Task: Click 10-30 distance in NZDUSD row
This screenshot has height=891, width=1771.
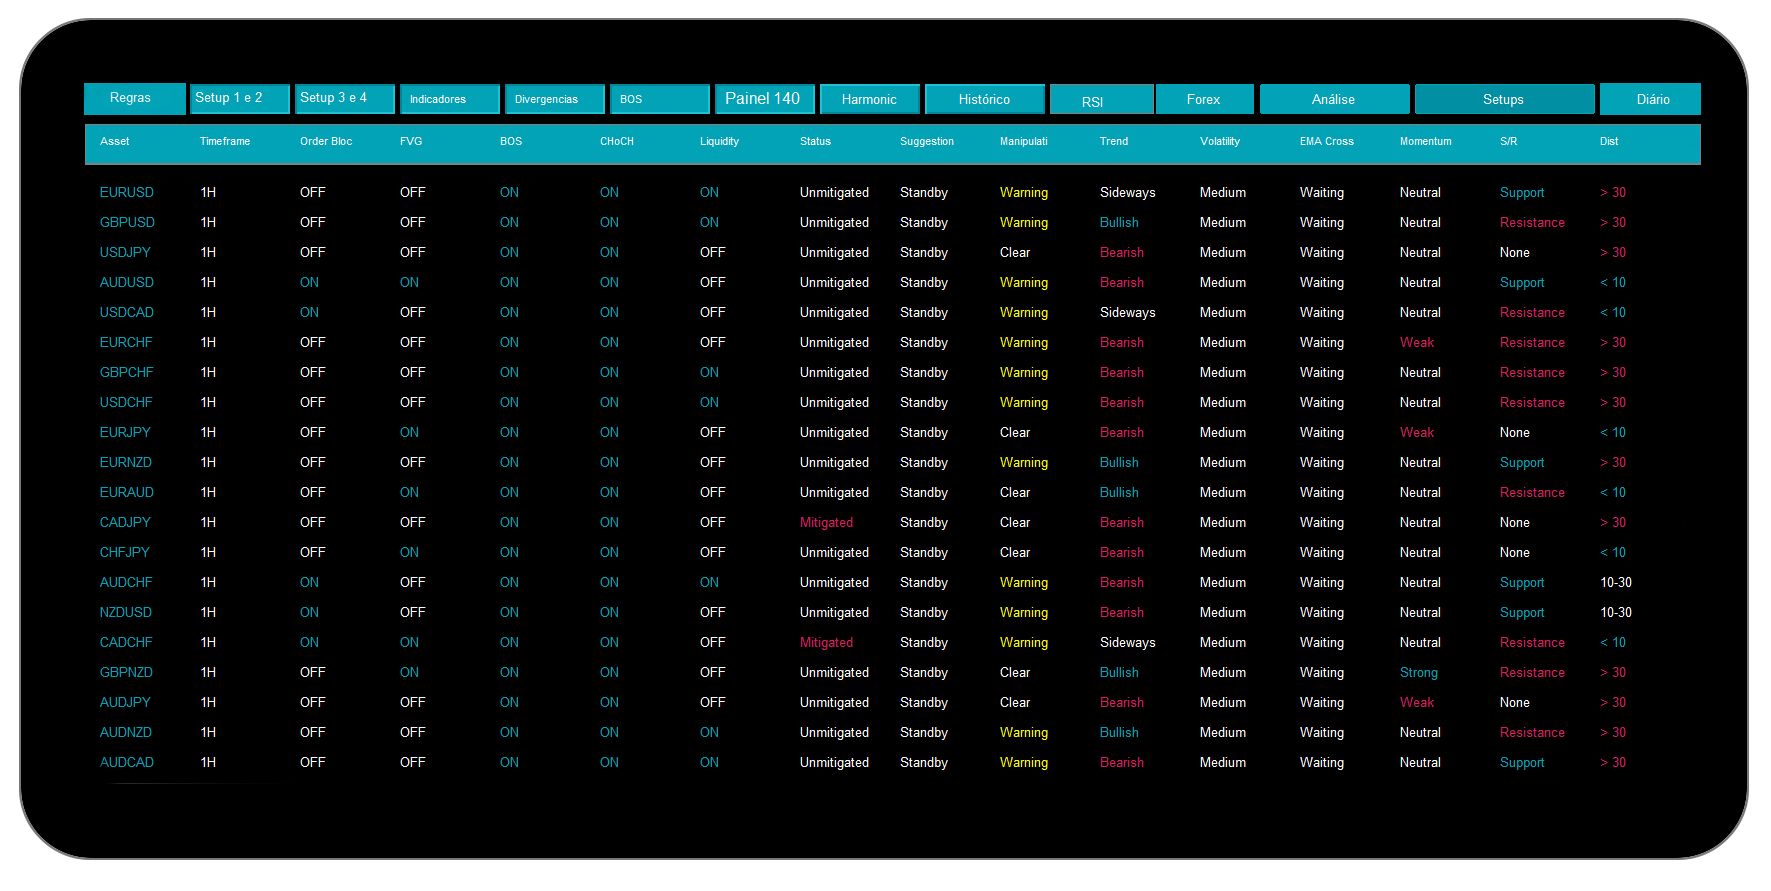Action: [x=1616, y=613]
